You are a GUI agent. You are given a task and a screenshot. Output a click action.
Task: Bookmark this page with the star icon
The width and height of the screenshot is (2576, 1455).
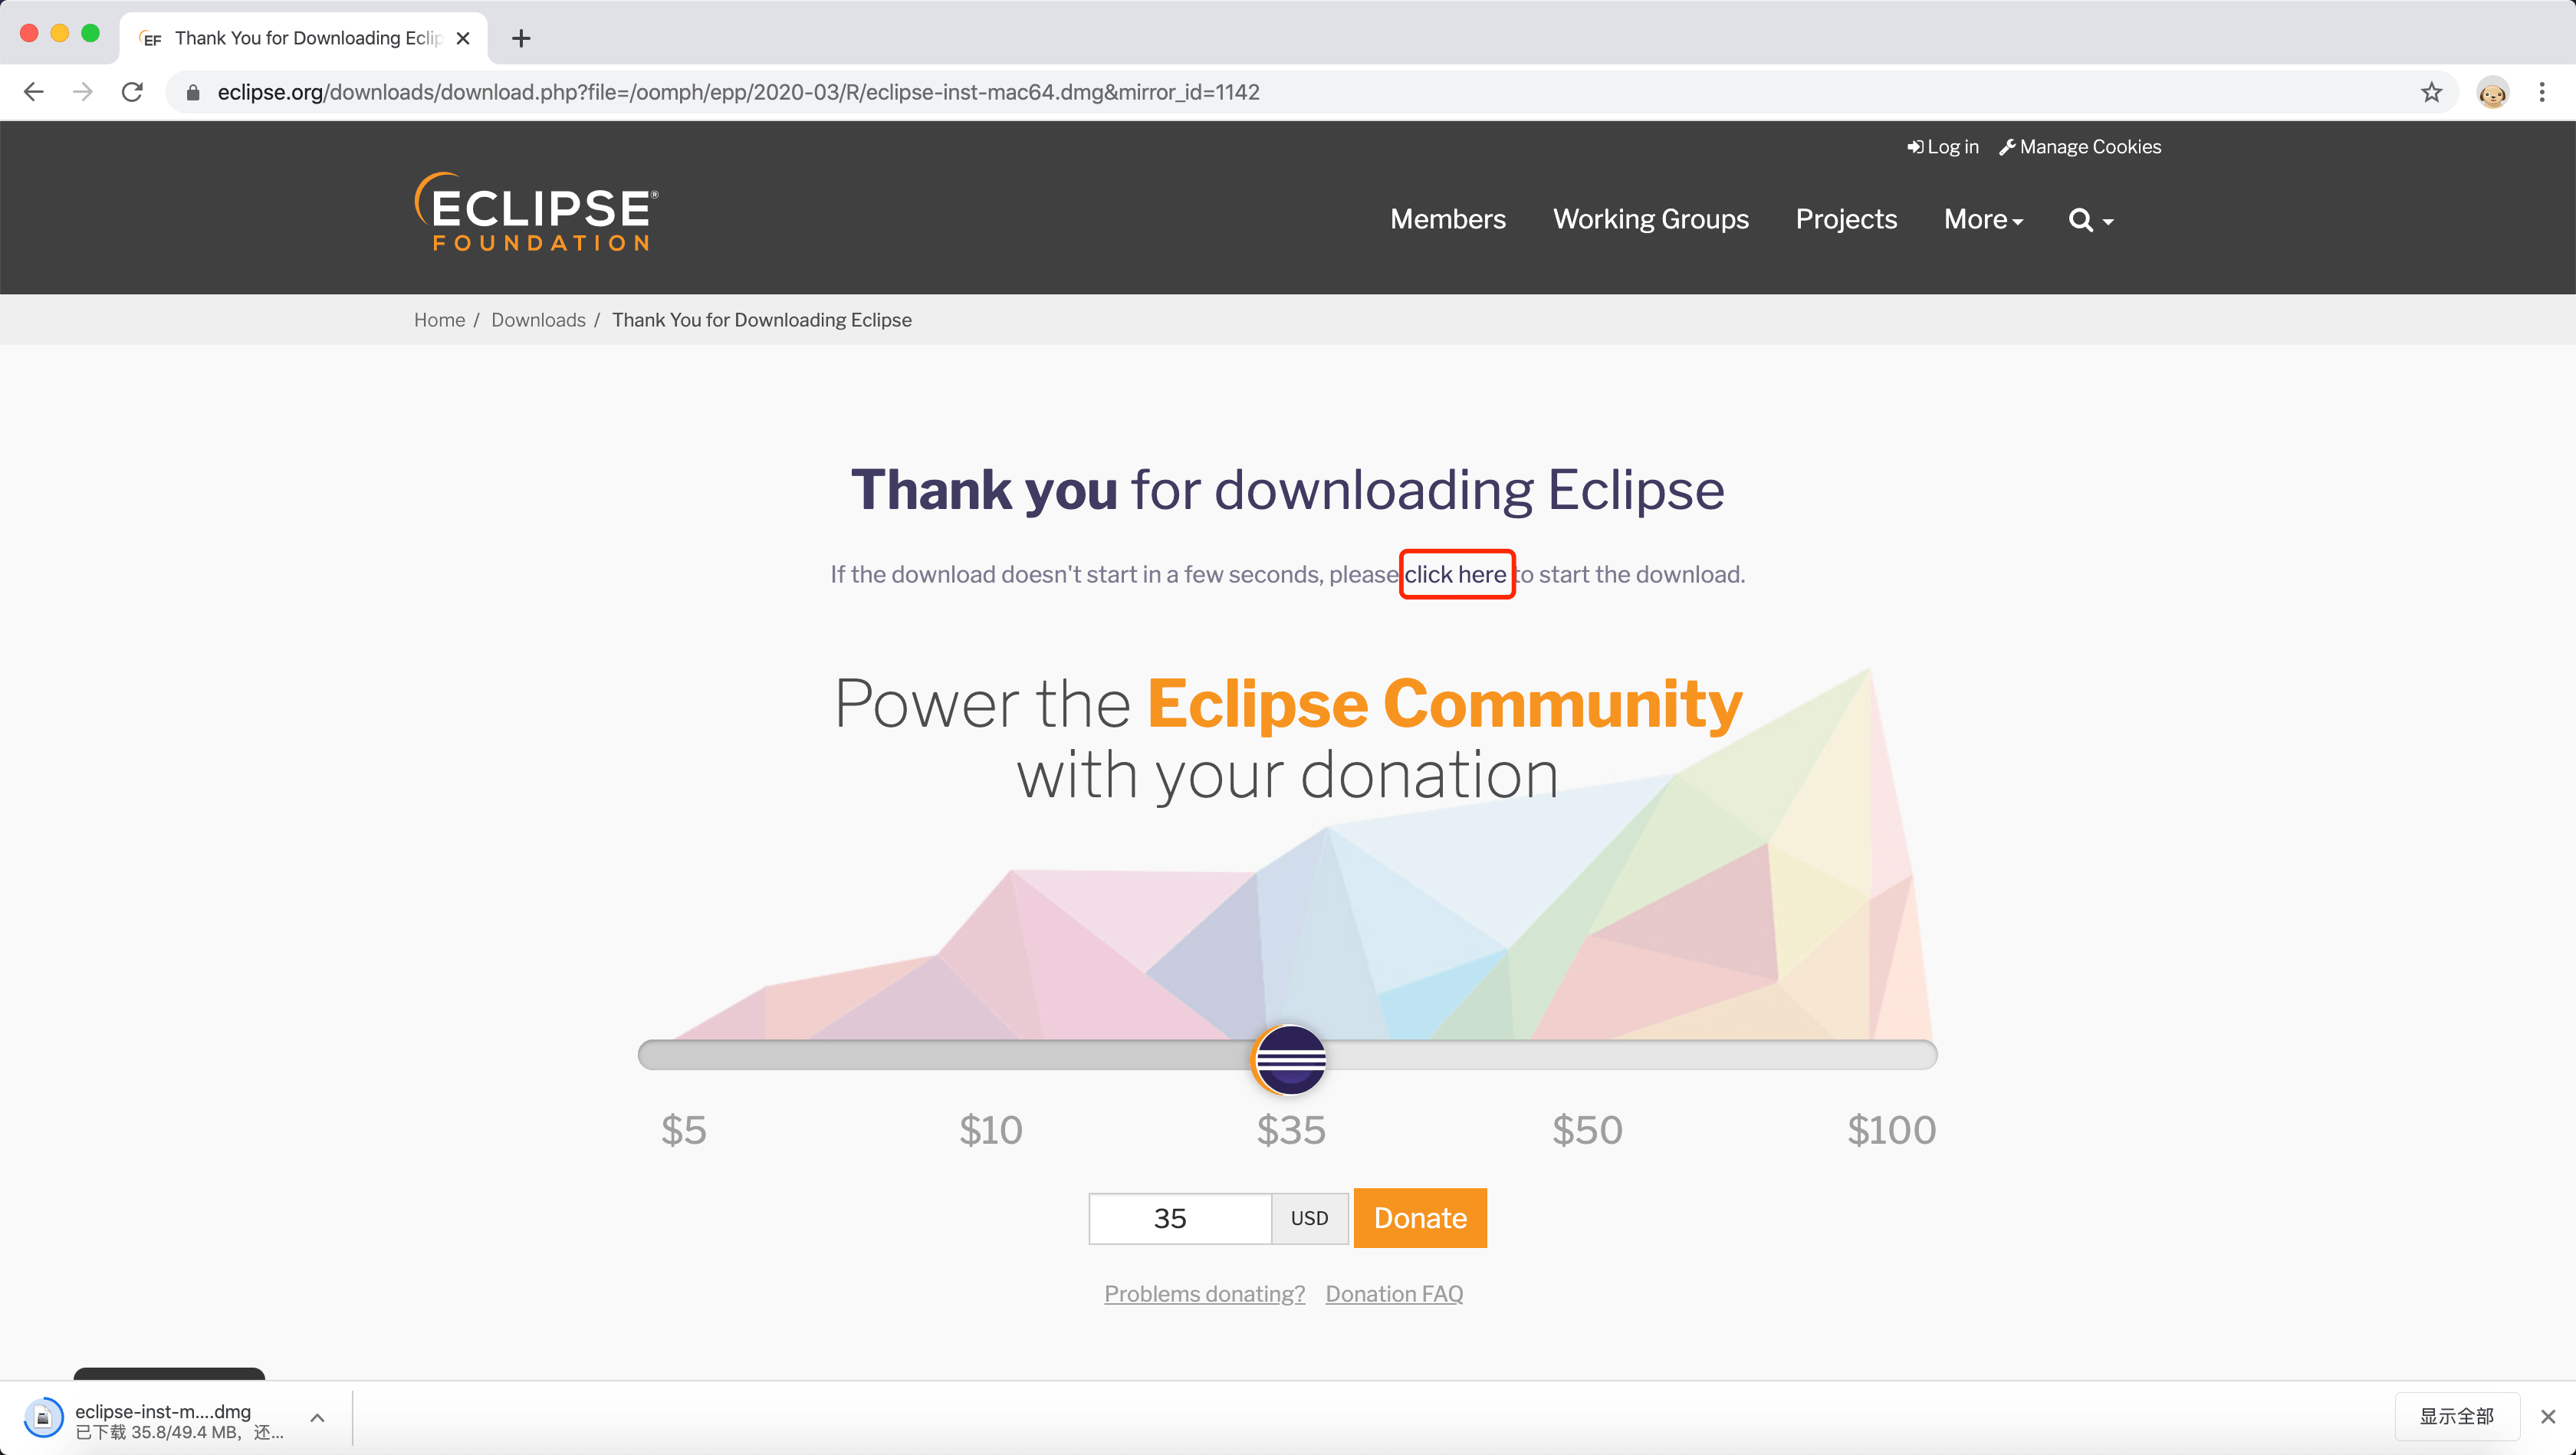[x=2431, y=92]
